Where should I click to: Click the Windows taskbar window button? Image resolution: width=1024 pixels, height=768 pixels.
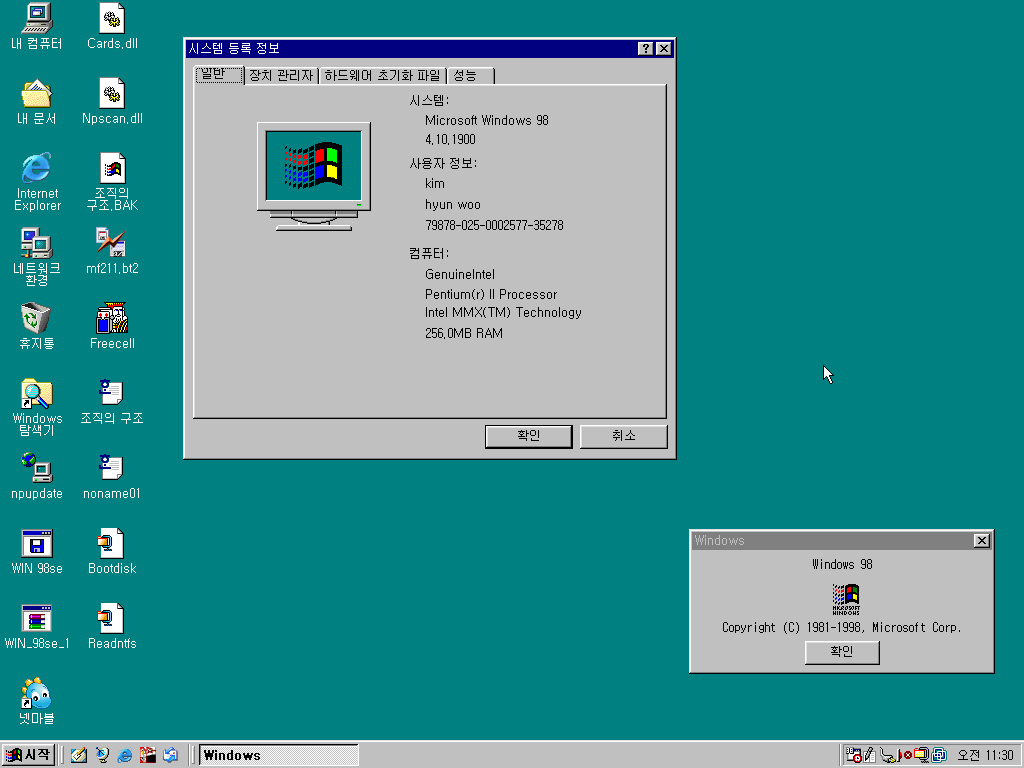point(278,756)
